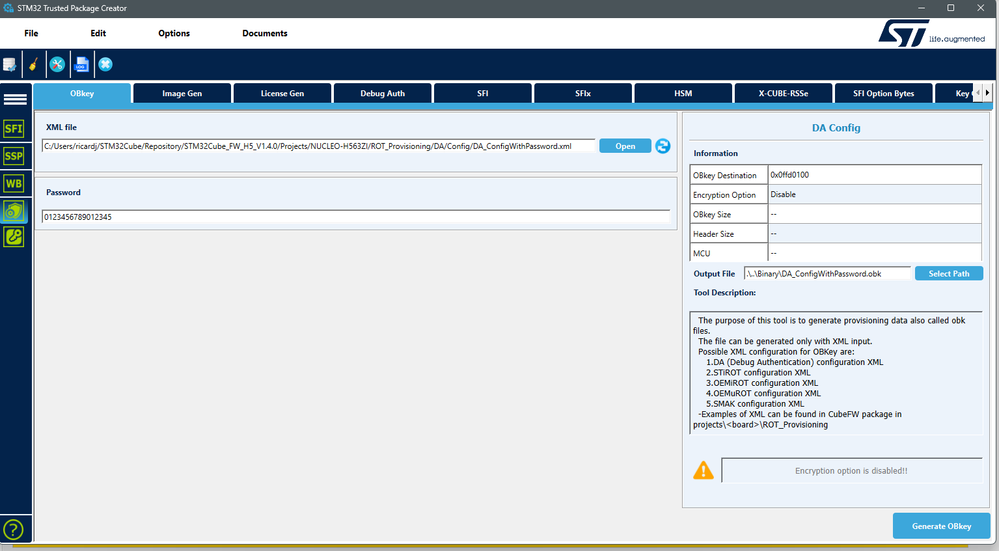Click the round blue X toolbar icon
This screenshot has height=551, width=999.
tap(106, 64)
